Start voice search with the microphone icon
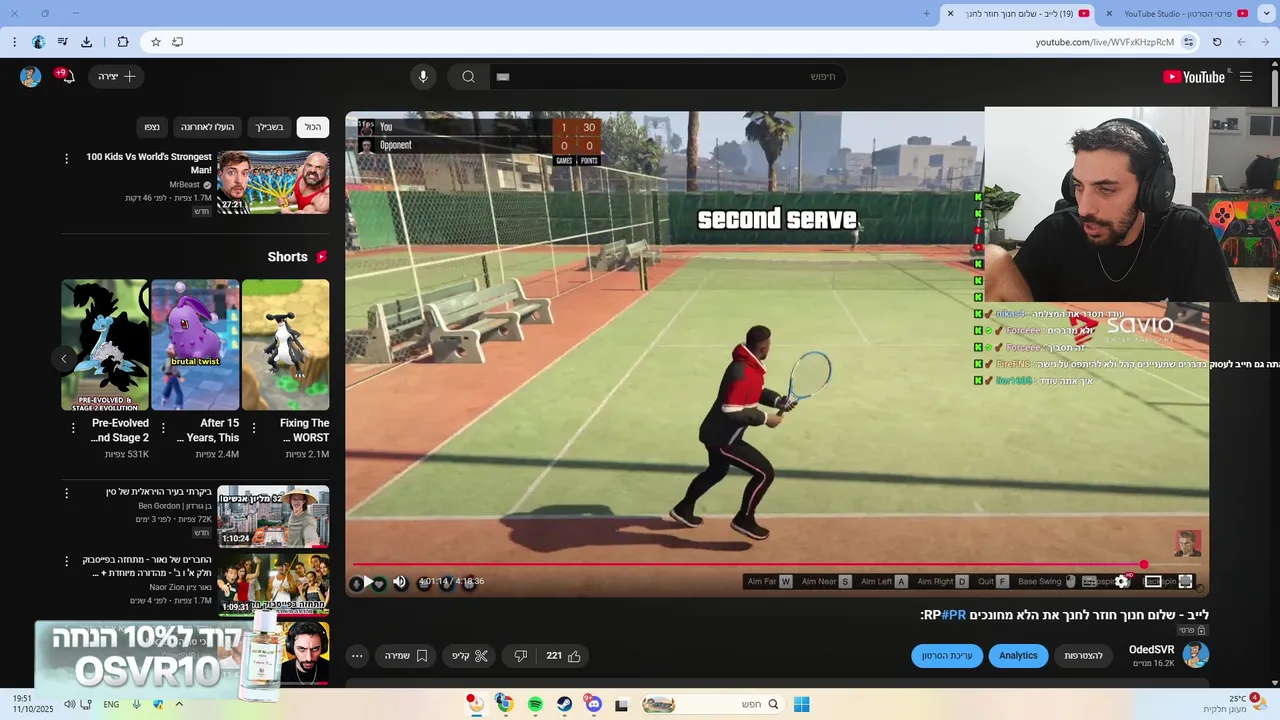The height and width of the screenshot is (720, 1280). pos(423,77)
